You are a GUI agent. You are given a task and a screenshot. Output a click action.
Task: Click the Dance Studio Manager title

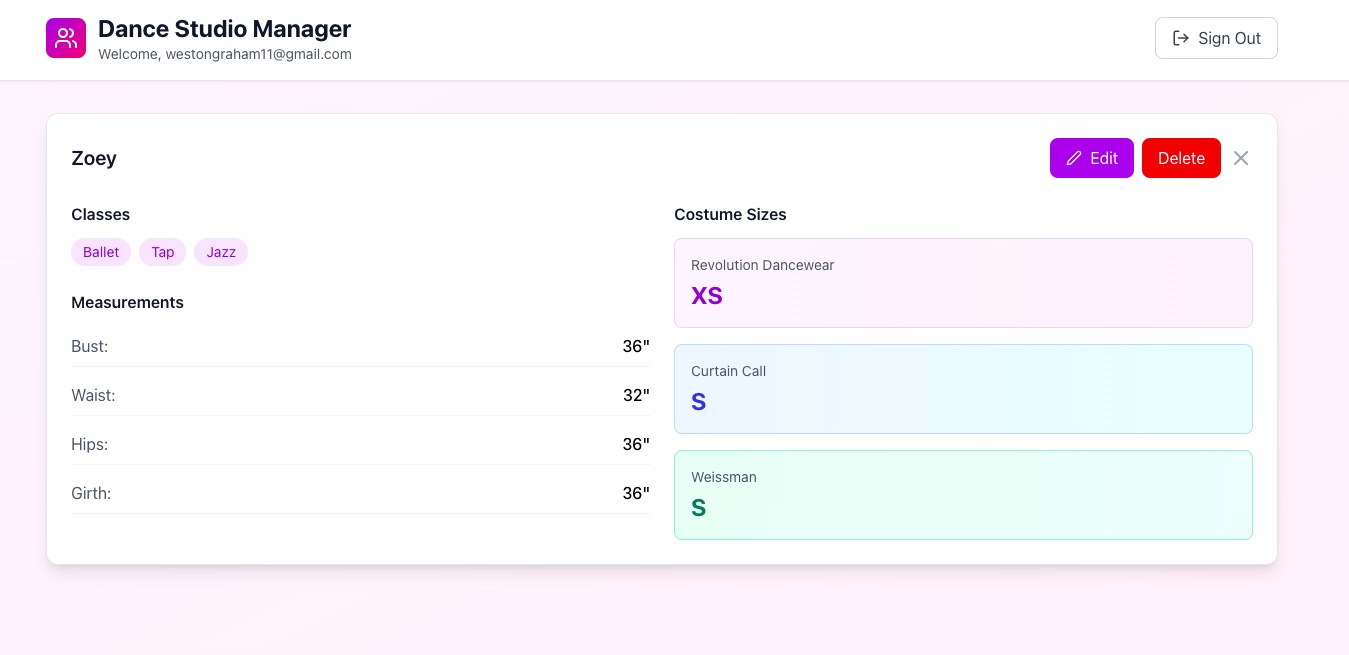point(225,29)
